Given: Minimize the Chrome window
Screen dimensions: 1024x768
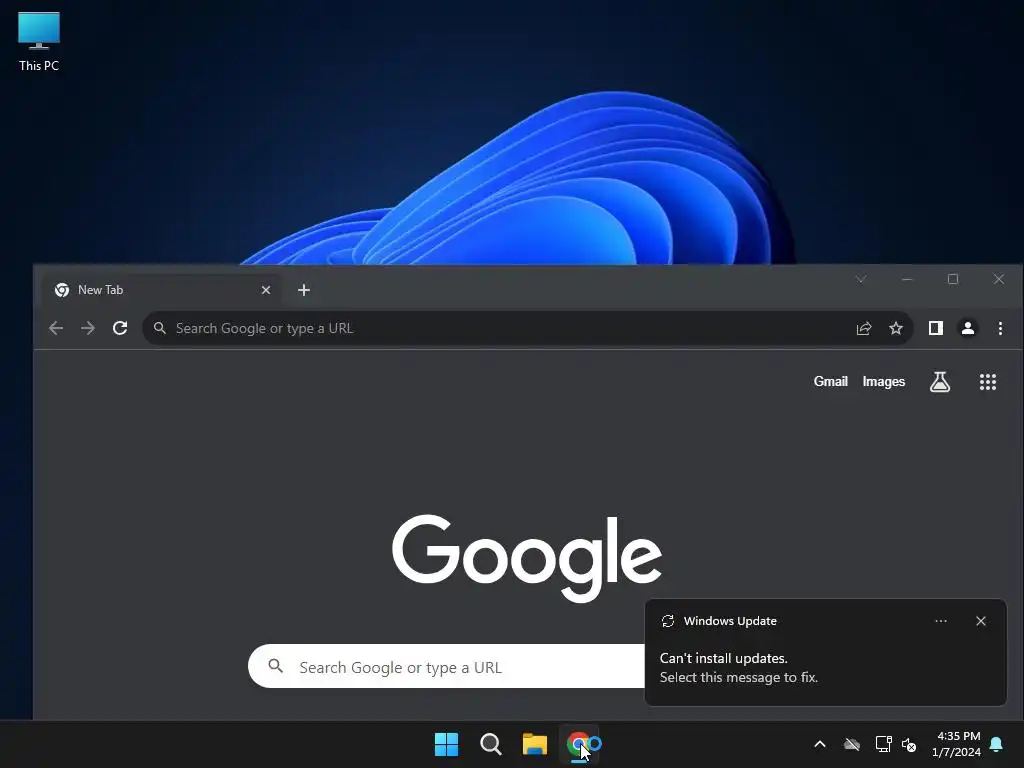Looking at the screenshot, I should pos(906,280).
